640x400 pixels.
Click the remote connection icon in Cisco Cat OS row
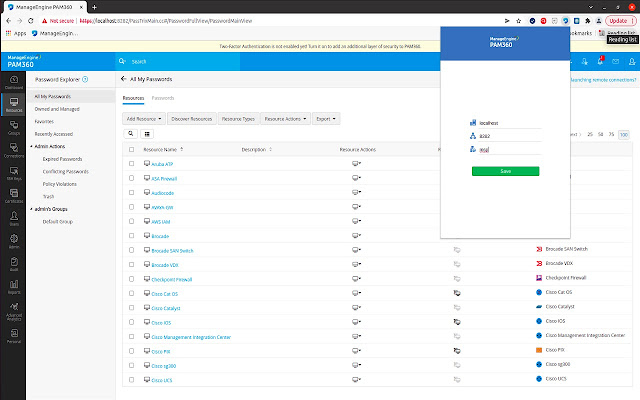(x=457, y=293)
